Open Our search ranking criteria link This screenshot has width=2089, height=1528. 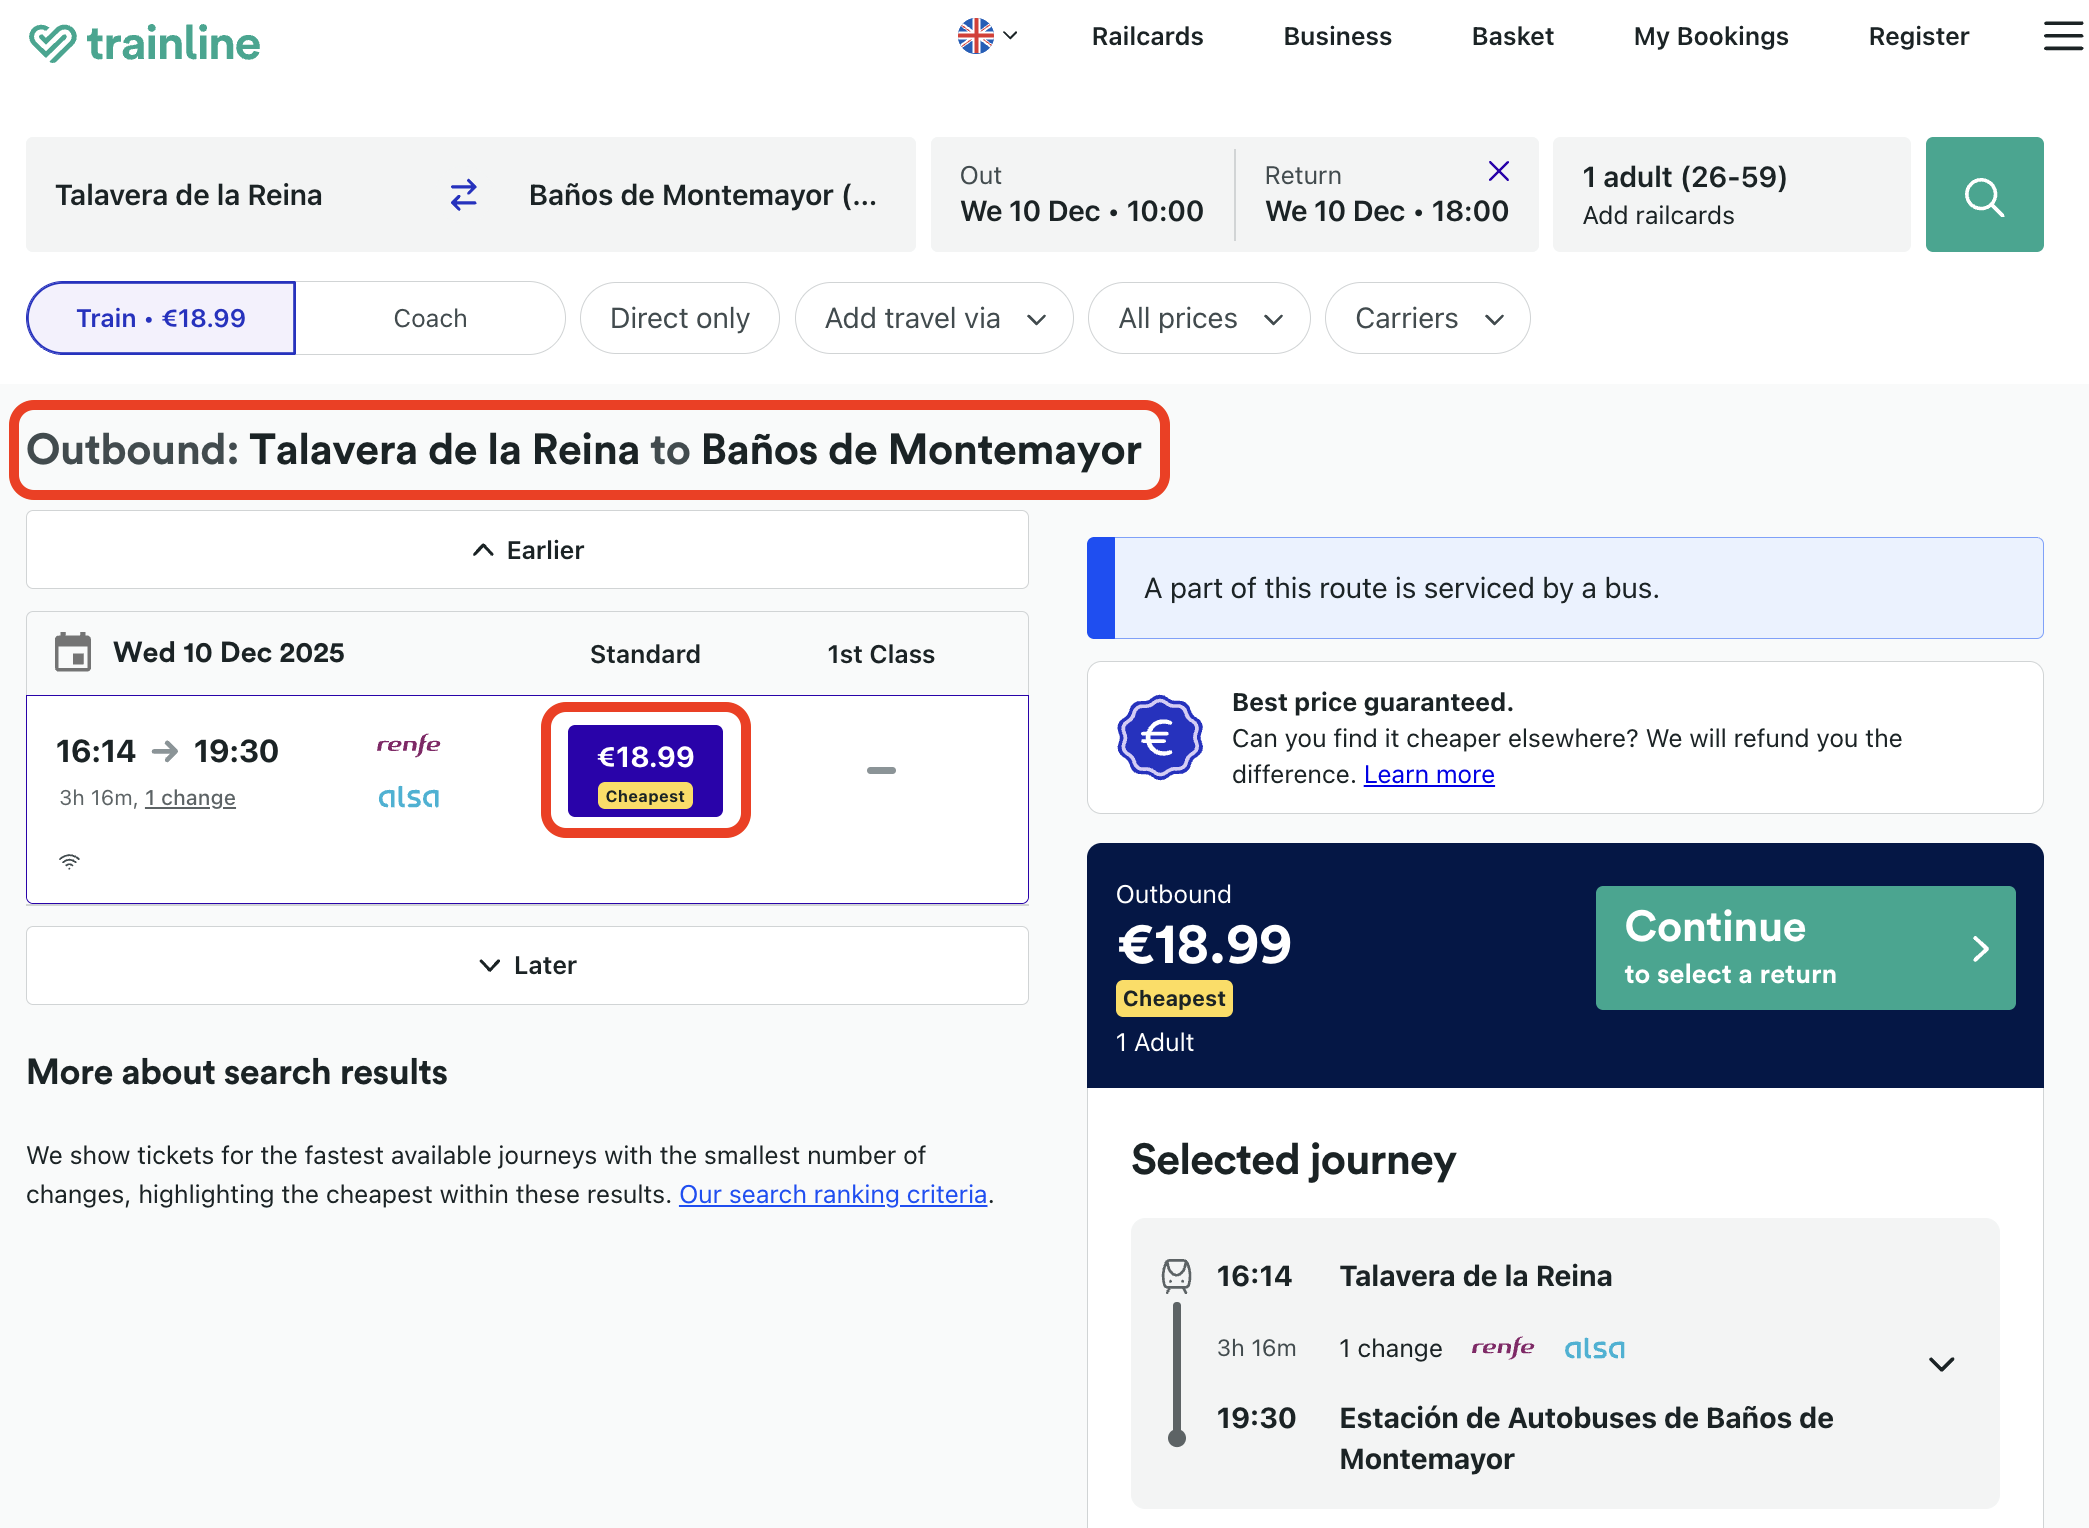833,1193
